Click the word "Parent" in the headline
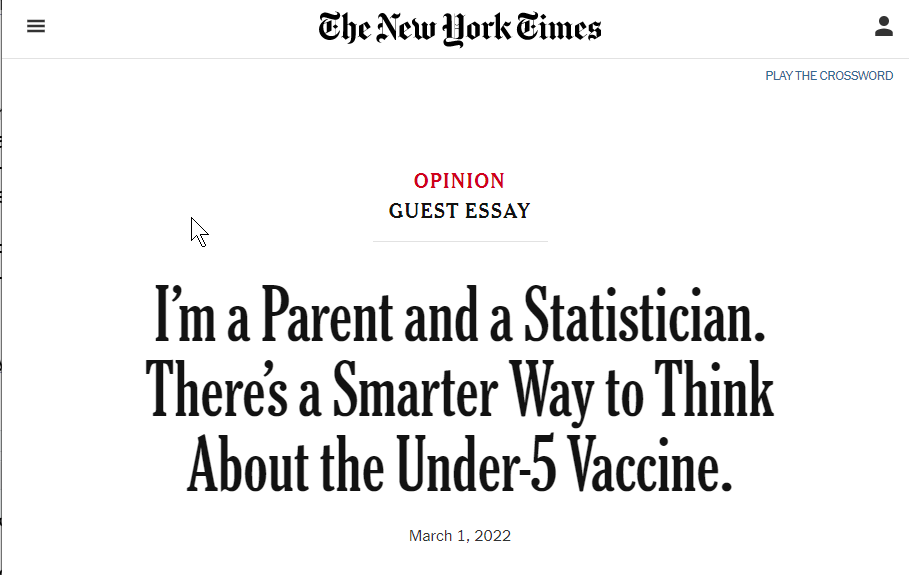Image resolution: width=909 pixels, height=575 pixels. tap(328, 316)
